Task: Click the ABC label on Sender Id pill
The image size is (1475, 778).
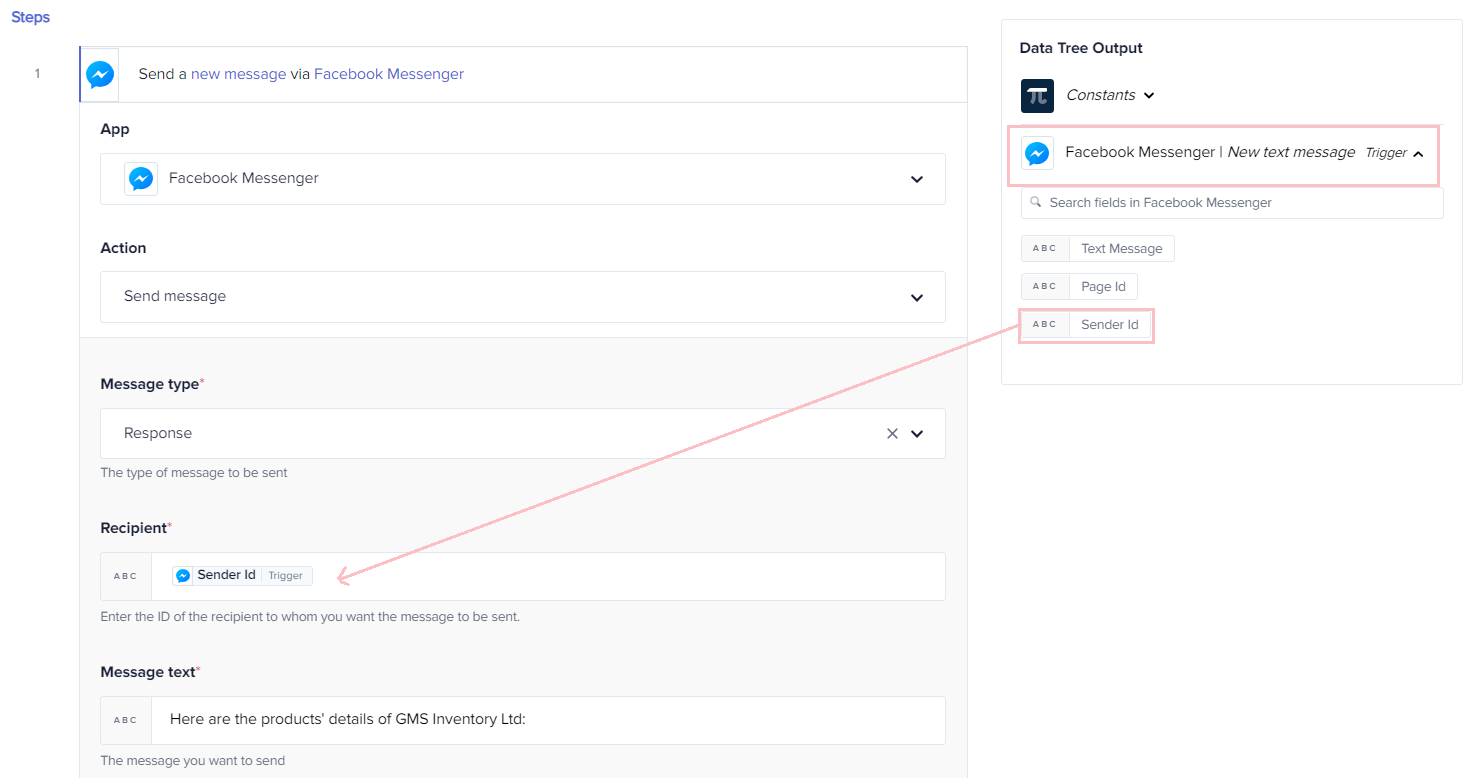Action: (x=1045, y=325)
